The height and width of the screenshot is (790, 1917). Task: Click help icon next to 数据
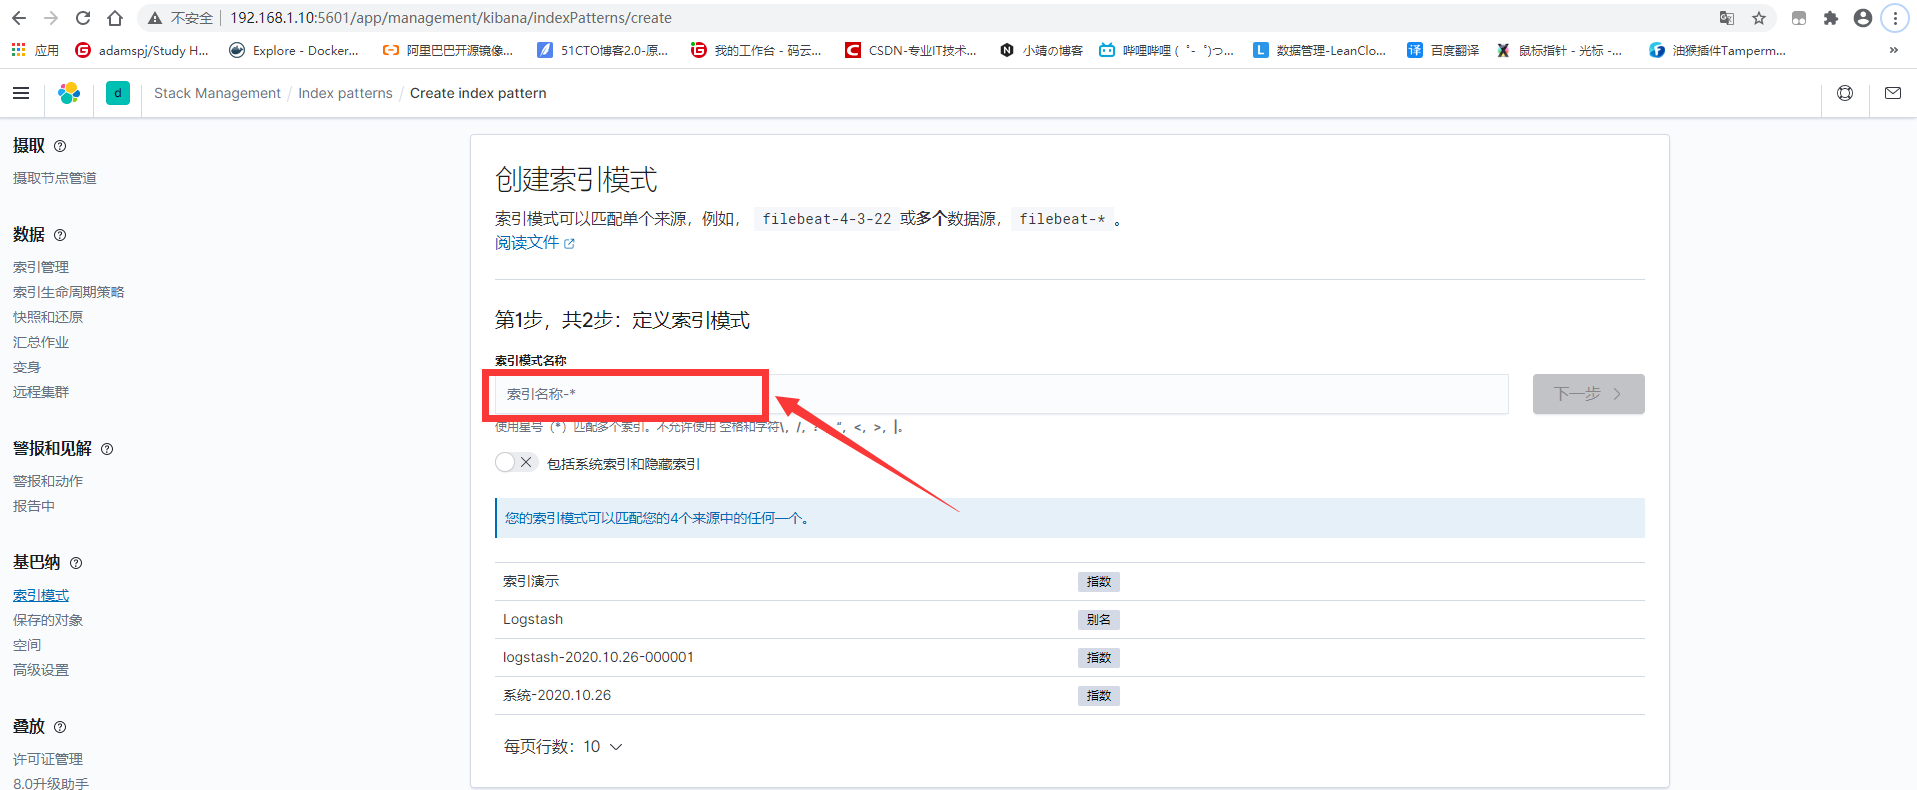click(x=60, y=235)
